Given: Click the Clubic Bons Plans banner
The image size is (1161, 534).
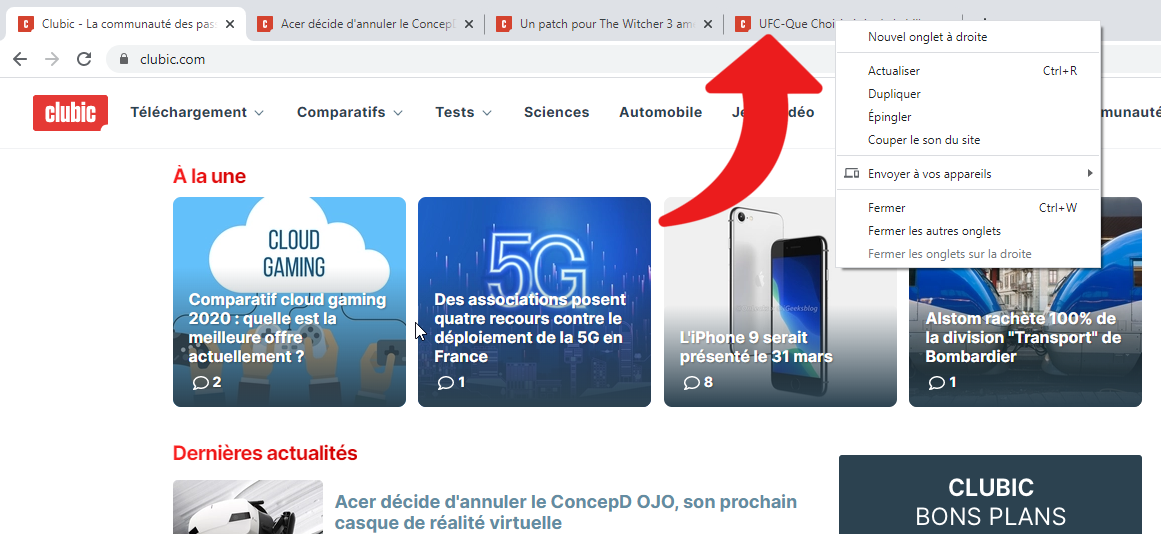Looking at the screenshot, I should tap(991, 495).
